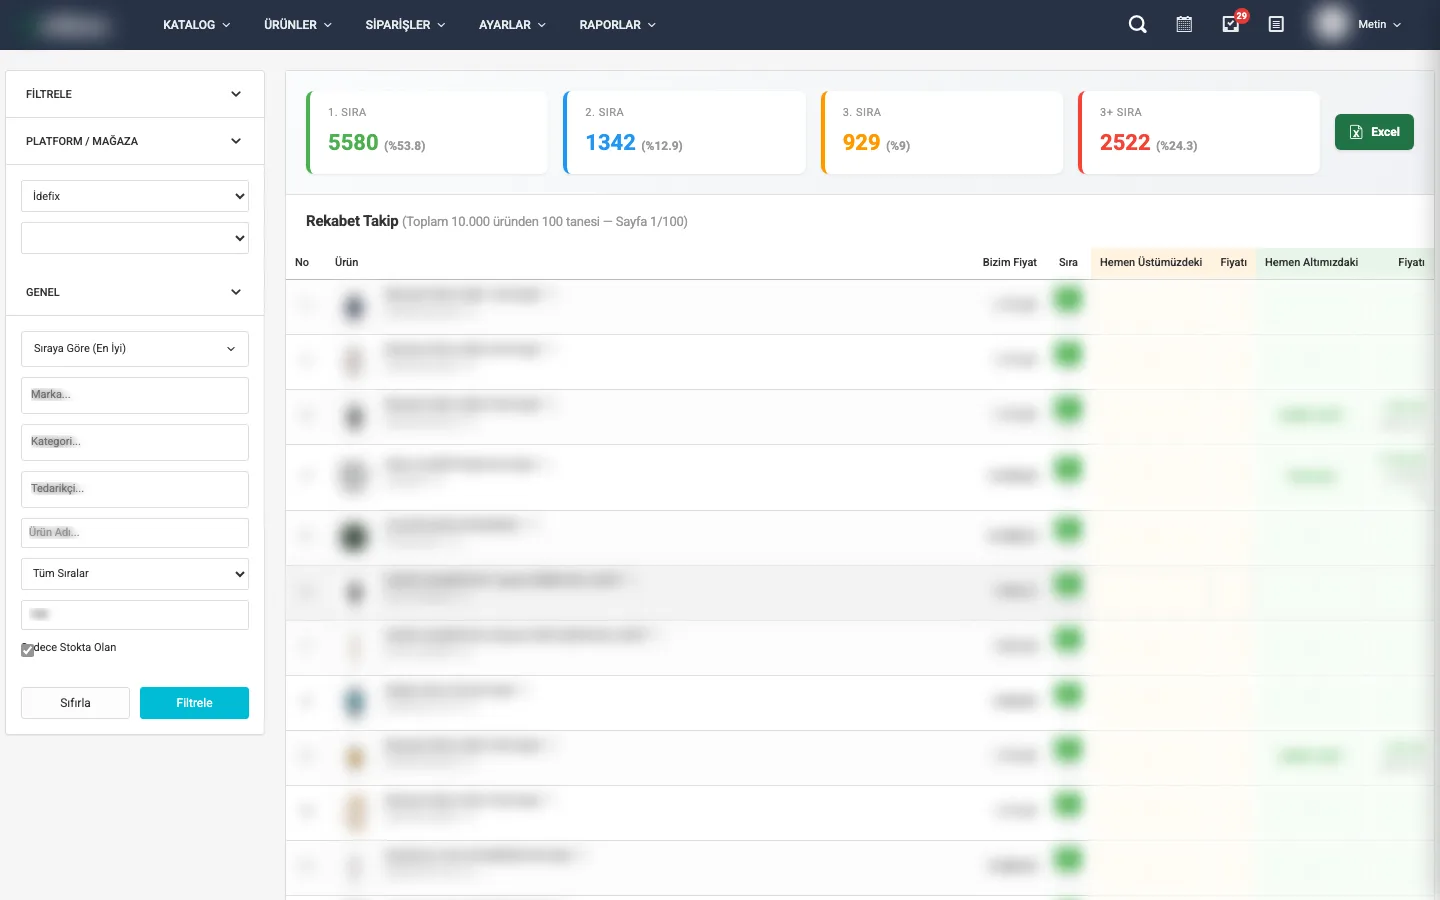This screenshot has width=1440, height=900.
Task: Click the Sıfırla reset button
Action: (x=75, y=703)
